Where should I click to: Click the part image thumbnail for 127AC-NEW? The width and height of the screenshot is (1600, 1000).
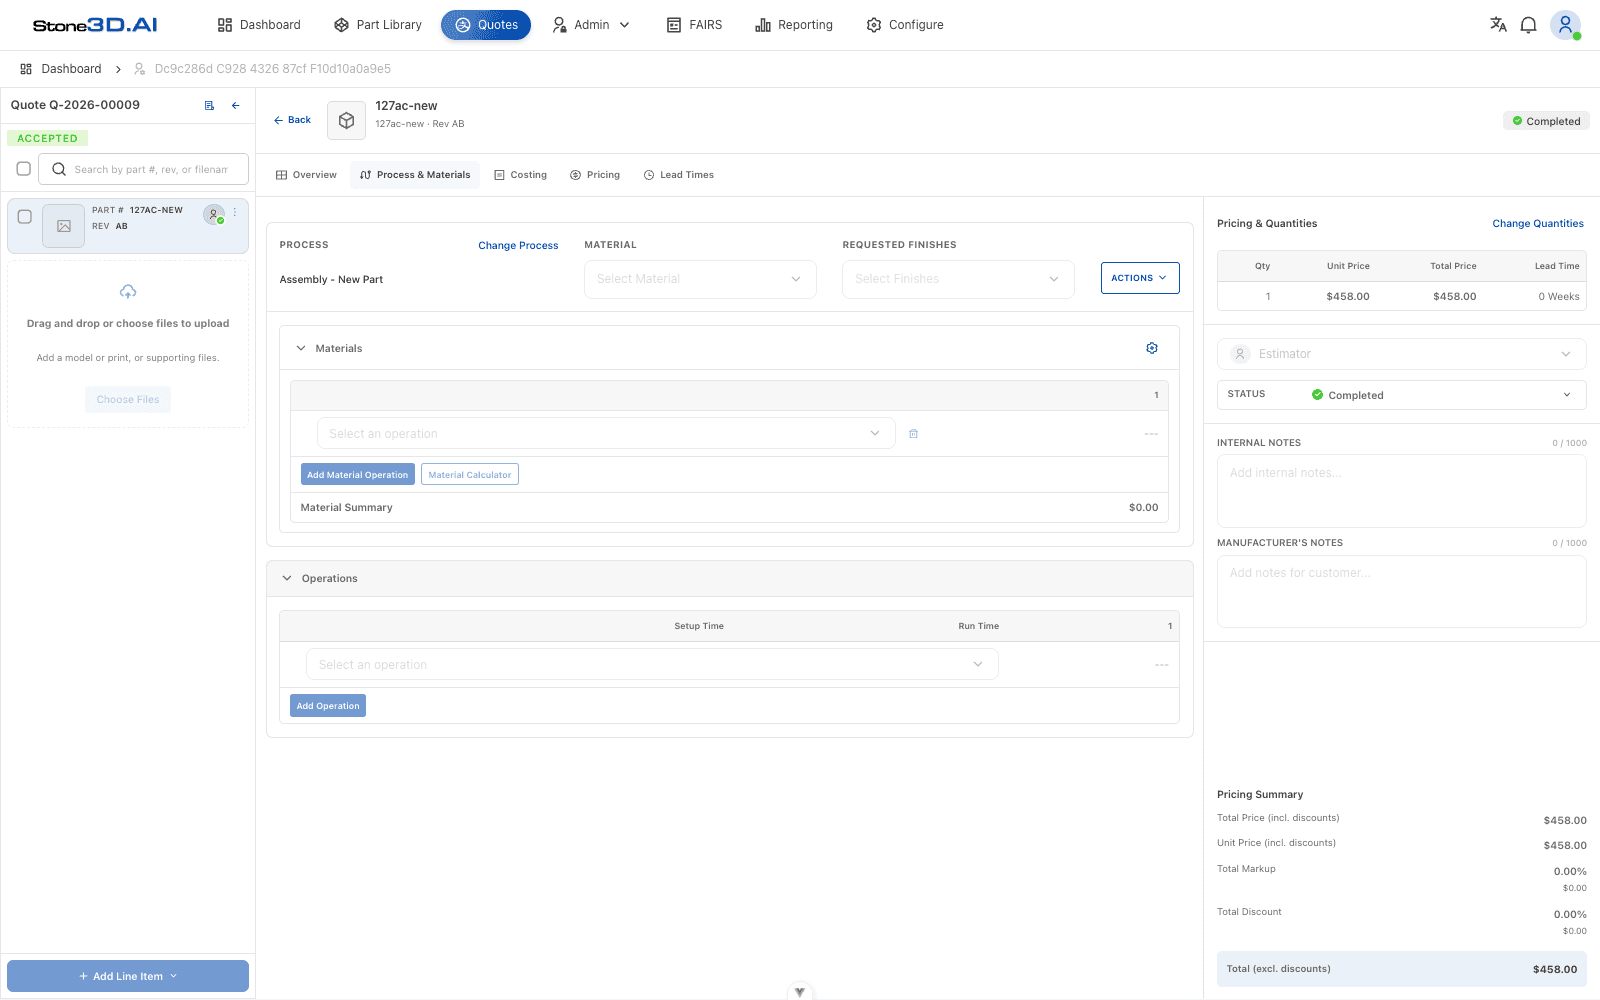[64, 226]
